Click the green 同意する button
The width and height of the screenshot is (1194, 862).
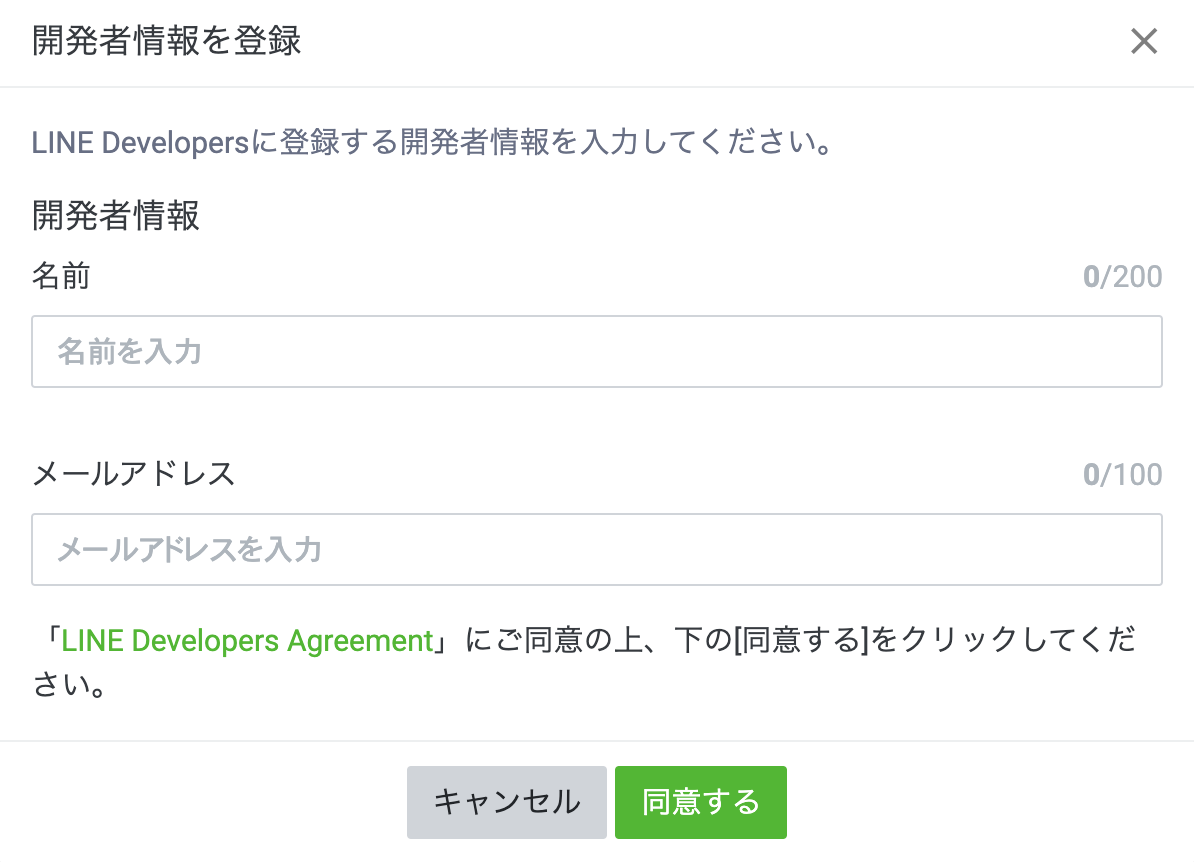[700, 802]
